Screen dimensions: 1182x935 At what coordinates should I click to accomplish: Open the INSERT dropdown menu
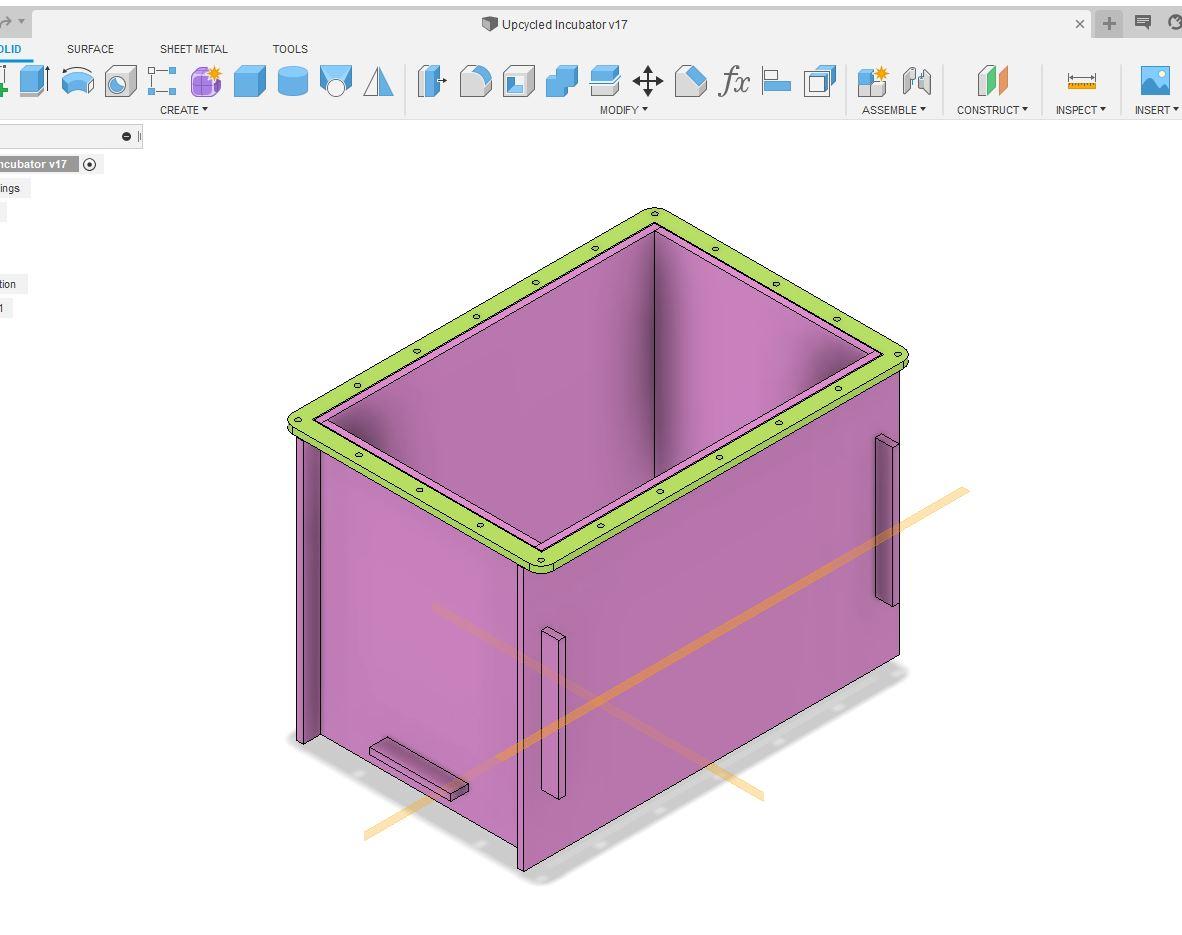click(1156, 110)
